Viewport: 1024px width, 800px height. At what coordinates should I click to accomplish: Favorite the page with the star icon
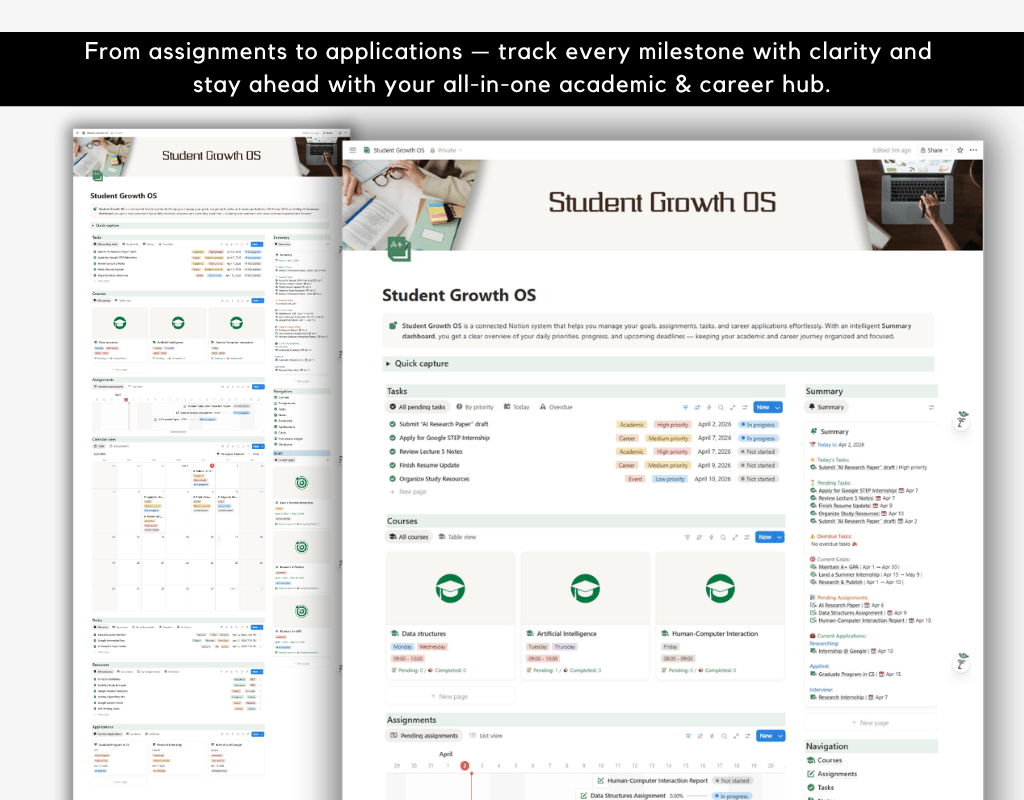click(x=960, y=150)
